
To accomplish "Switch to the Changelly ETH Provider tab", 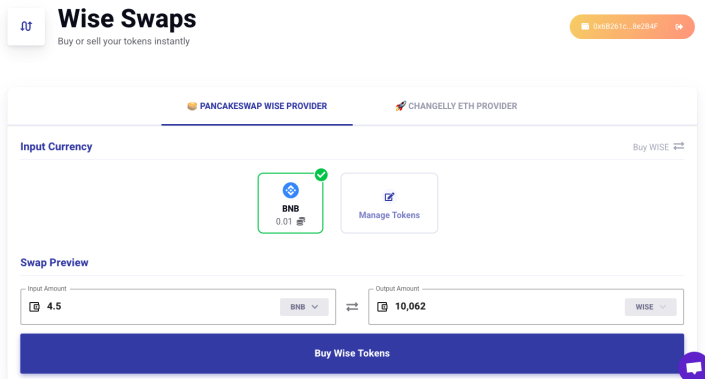I will coord(456,106).
